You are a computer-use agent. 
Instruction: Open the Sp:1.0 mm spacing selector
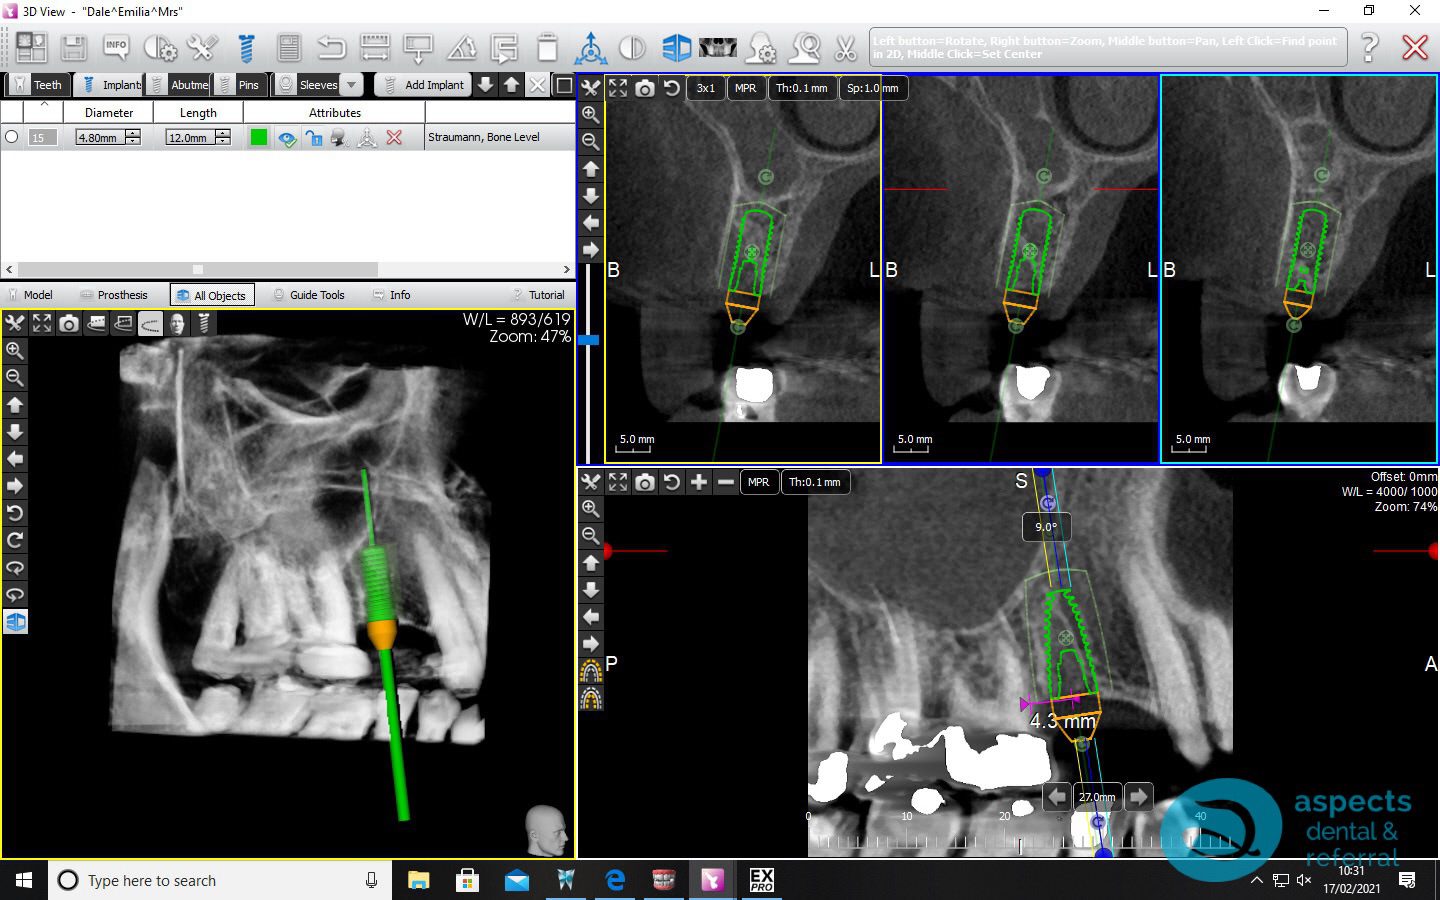[872, 88]
